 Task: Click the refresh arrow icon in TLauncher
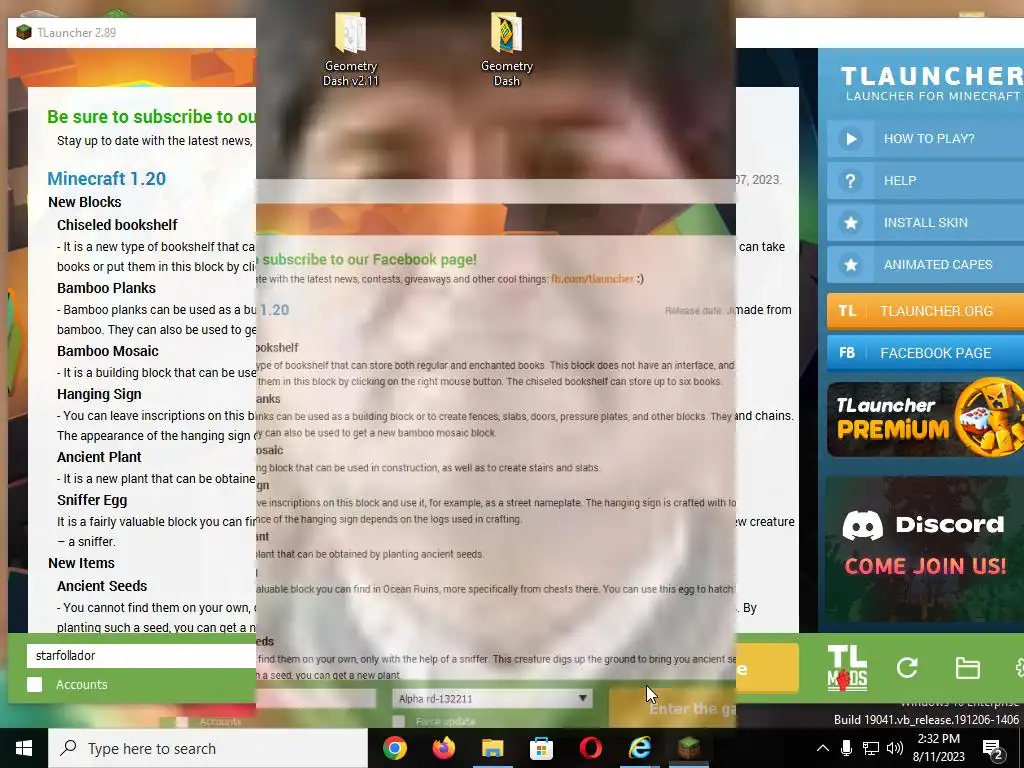[x=907, y=667]
